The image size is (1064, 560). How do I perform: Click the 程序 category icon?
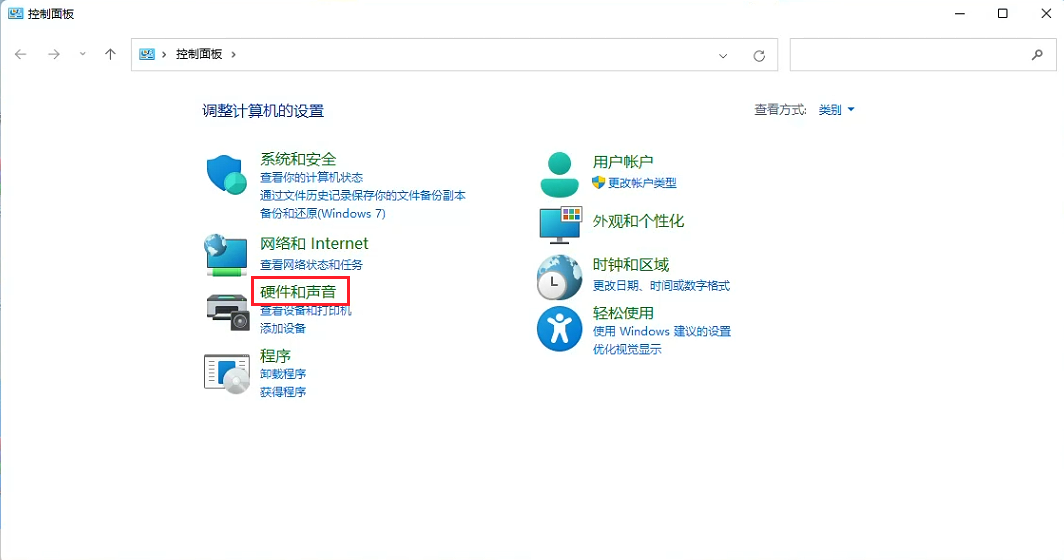227,373
